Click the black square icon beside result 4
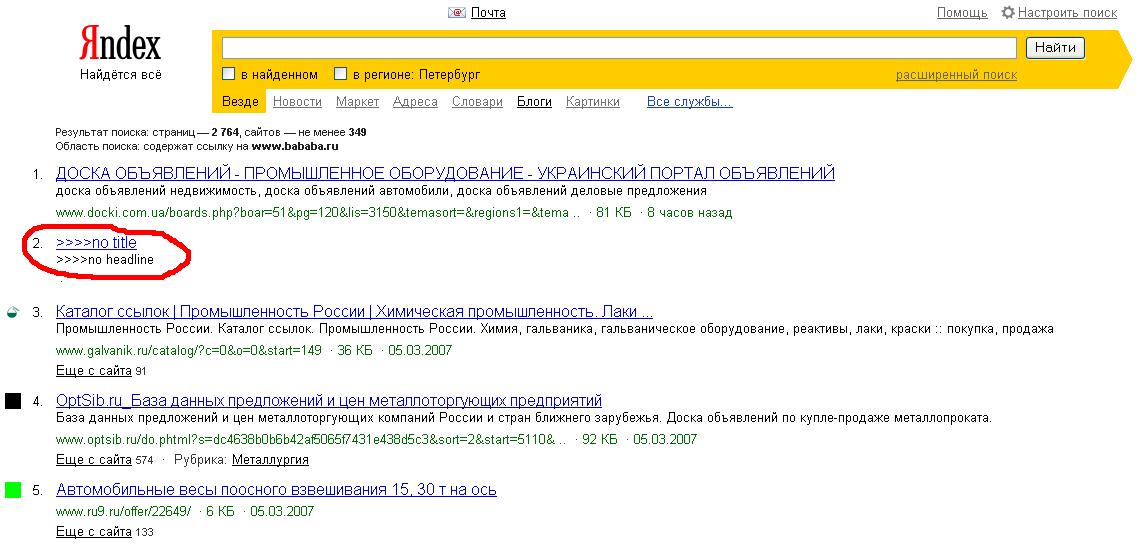Screen dimensions: 1143x546 pos(13,401)
